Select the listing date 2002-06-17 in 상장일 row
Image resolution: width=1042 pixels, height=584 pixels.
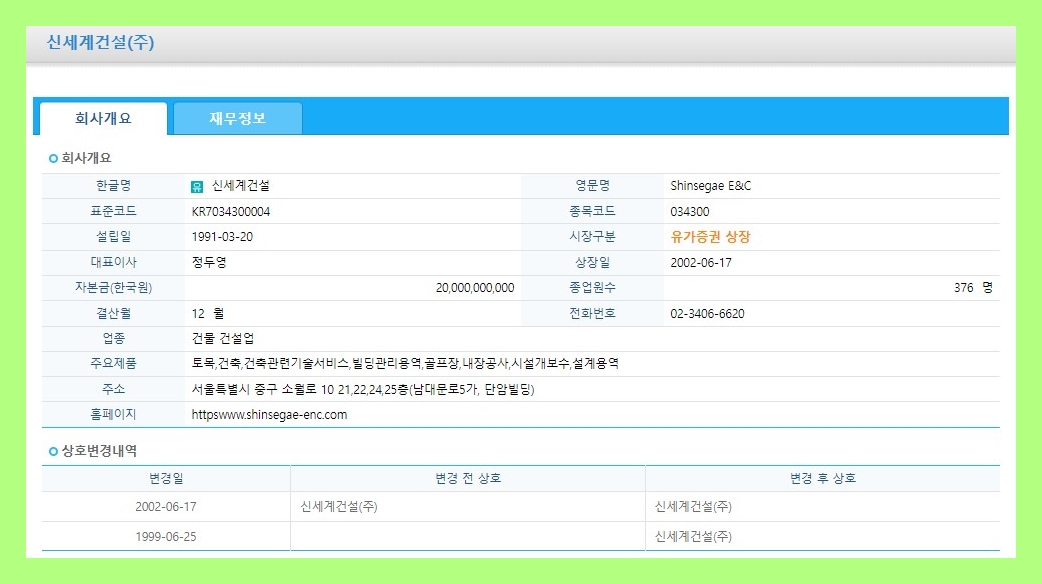click(700, 262)
